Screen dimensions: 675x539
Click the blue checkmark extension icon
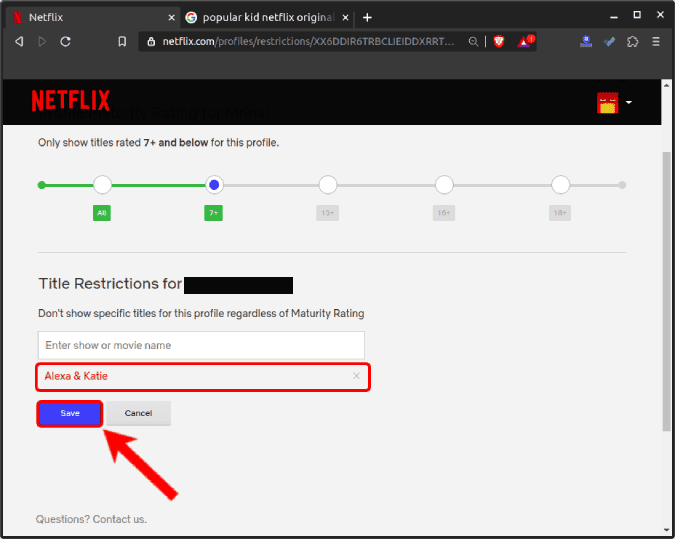609,42
